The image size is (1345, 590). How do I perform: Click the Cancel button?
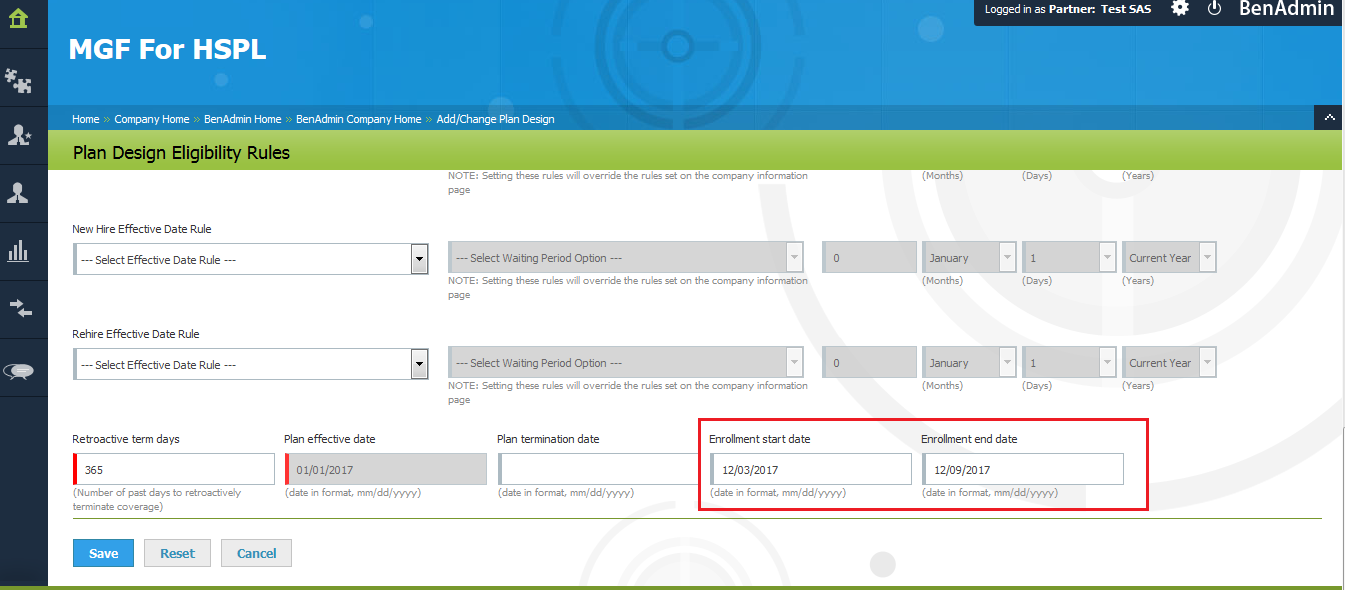tap(256, 553)
